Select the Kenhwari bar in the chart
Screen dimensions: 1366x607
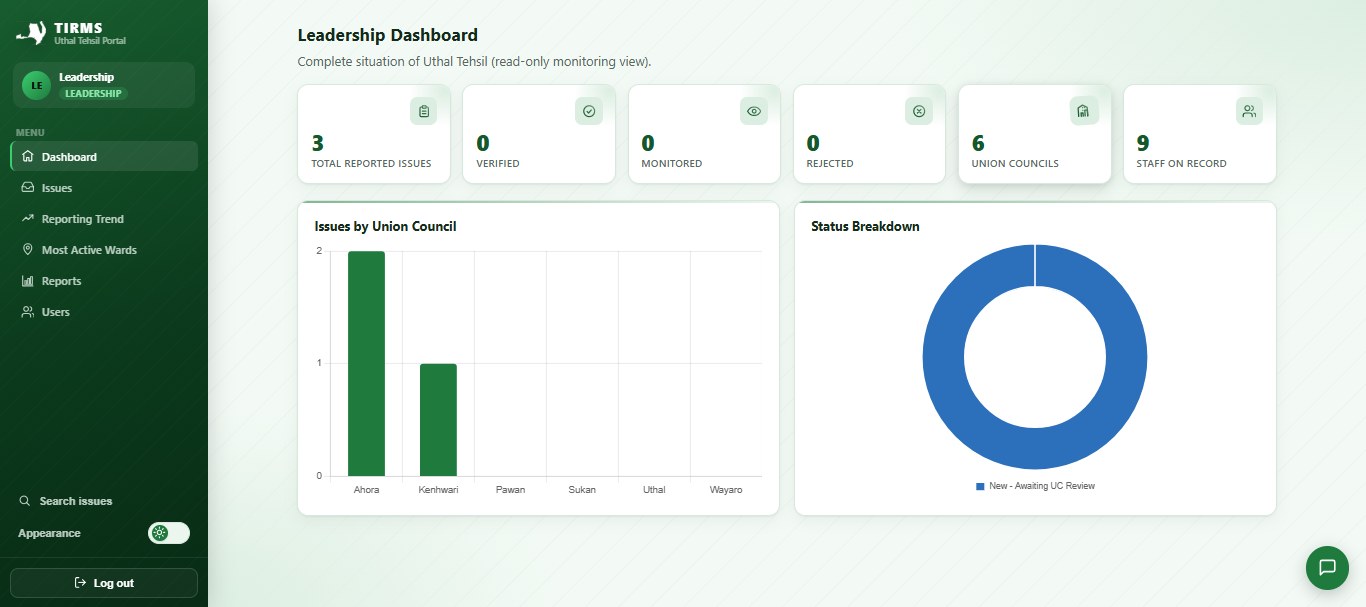438,420
